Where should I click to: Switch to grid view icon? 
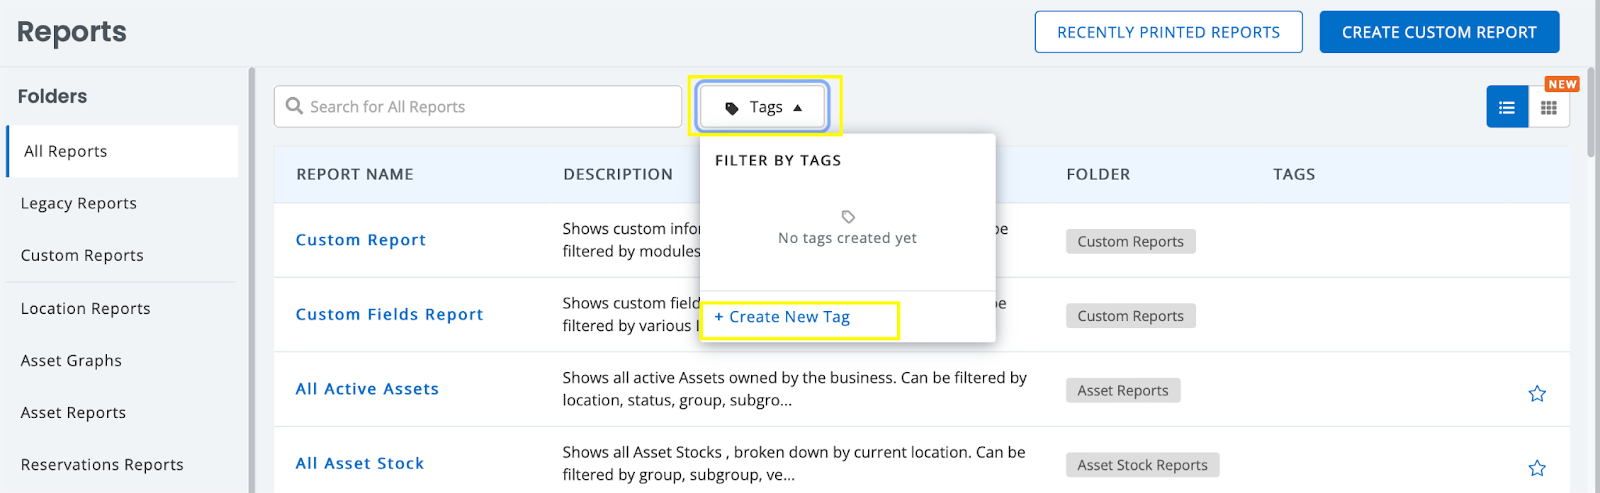pyautogui.click(x=1549, y=107)
